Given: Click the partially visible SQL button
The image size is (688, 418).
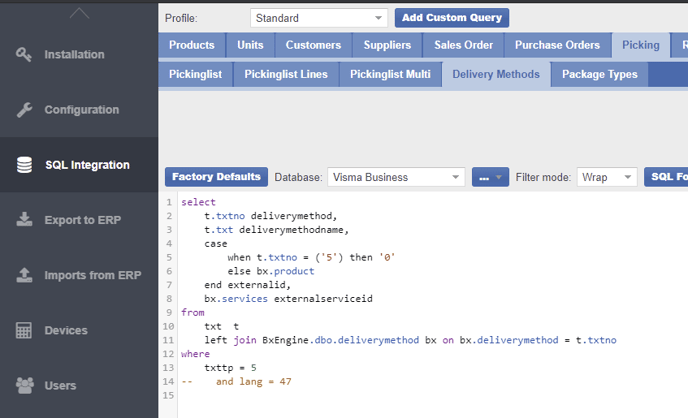Looking at the screenshot, I should click(666, 177).
